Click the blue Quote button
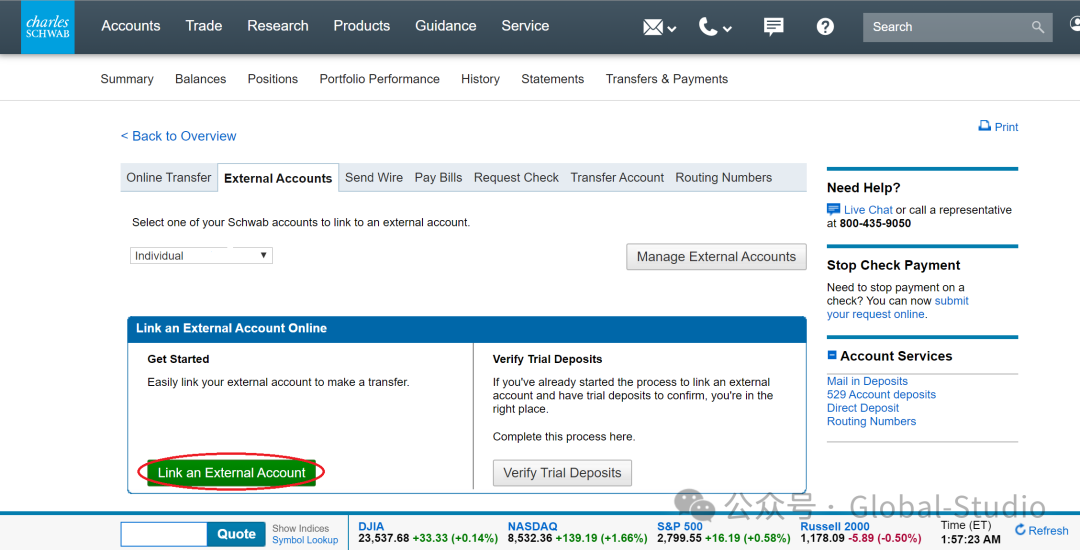The height and width of the screenshot is (550, 1080). tap(236, 534)
